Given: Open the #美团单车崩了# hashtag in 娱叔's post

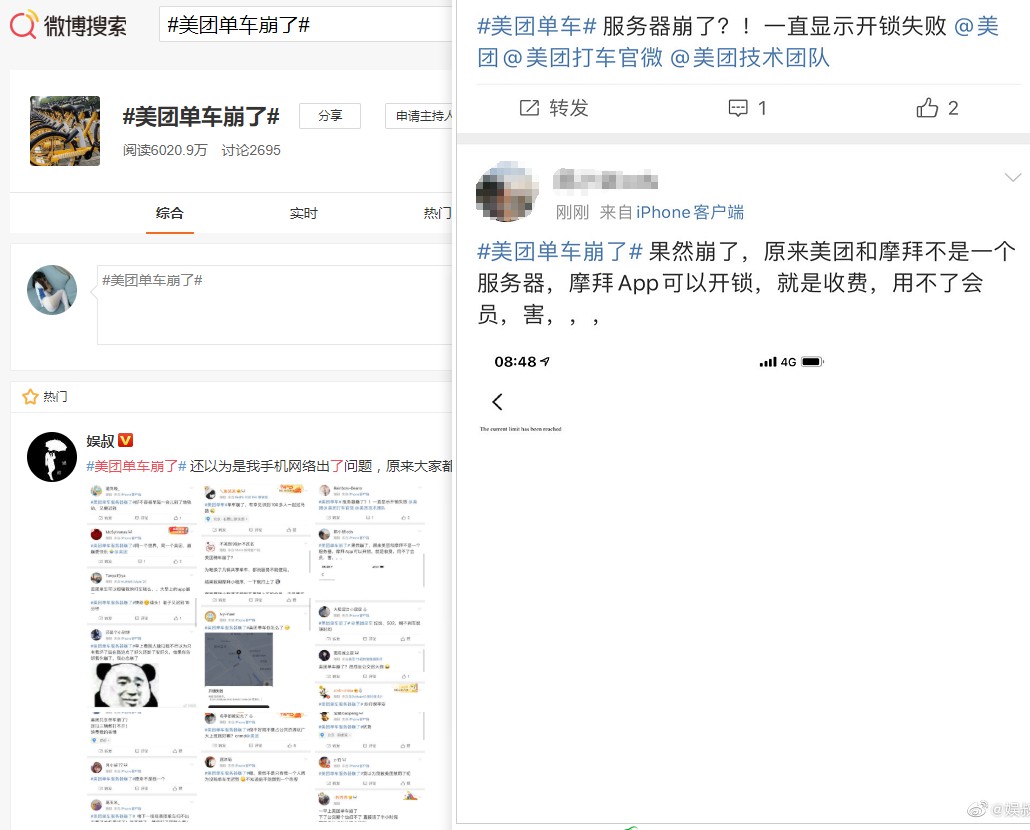Looking at the screenshot, I should pos(137,466).
